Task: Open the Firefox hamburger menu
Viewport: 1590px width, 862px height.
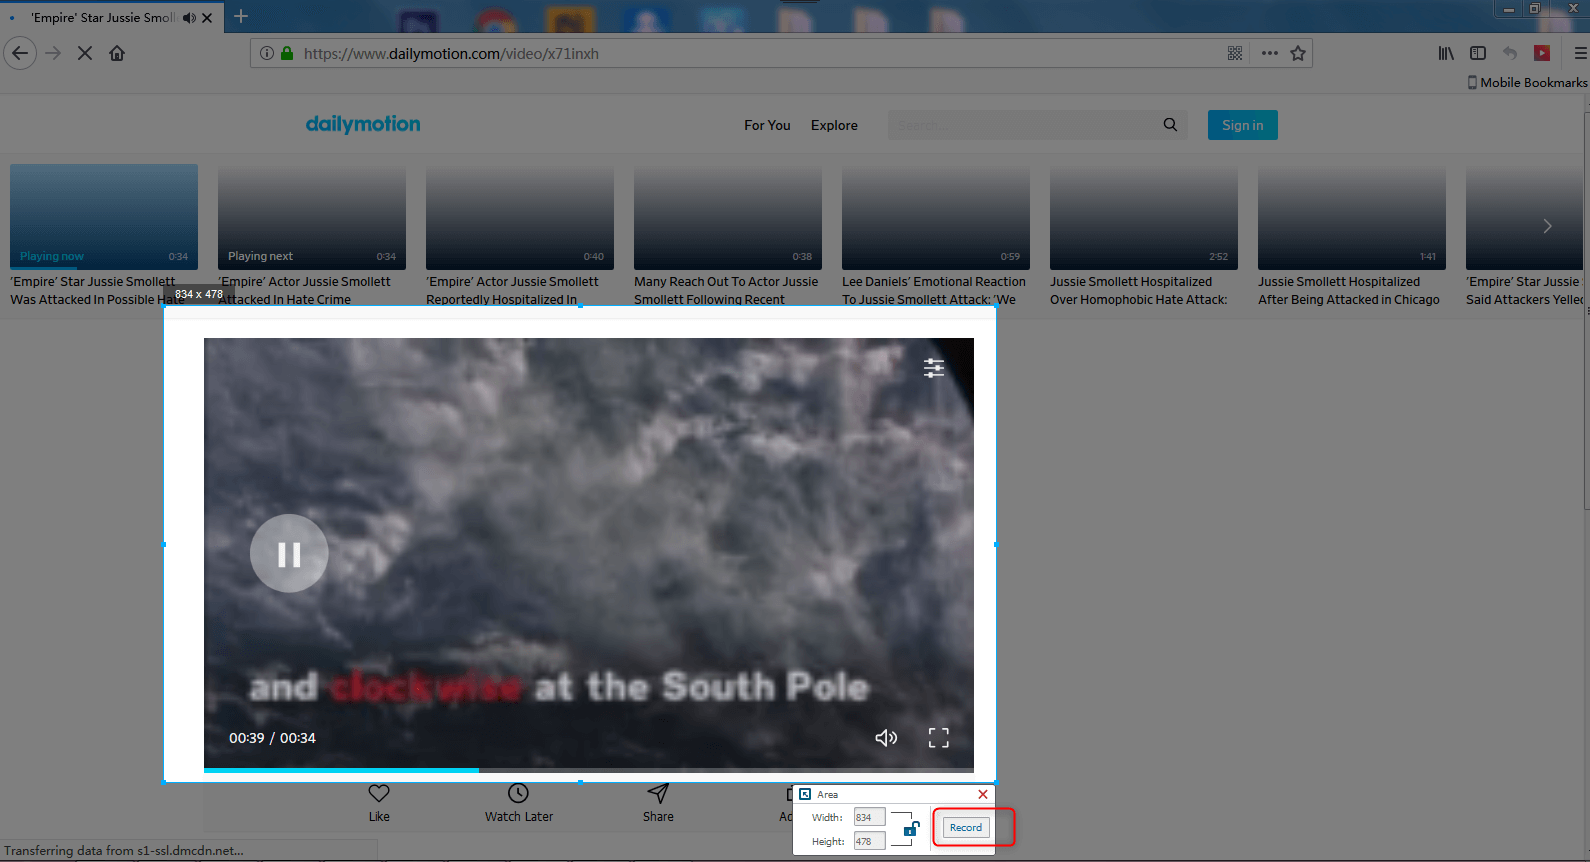Action: 1580,53
